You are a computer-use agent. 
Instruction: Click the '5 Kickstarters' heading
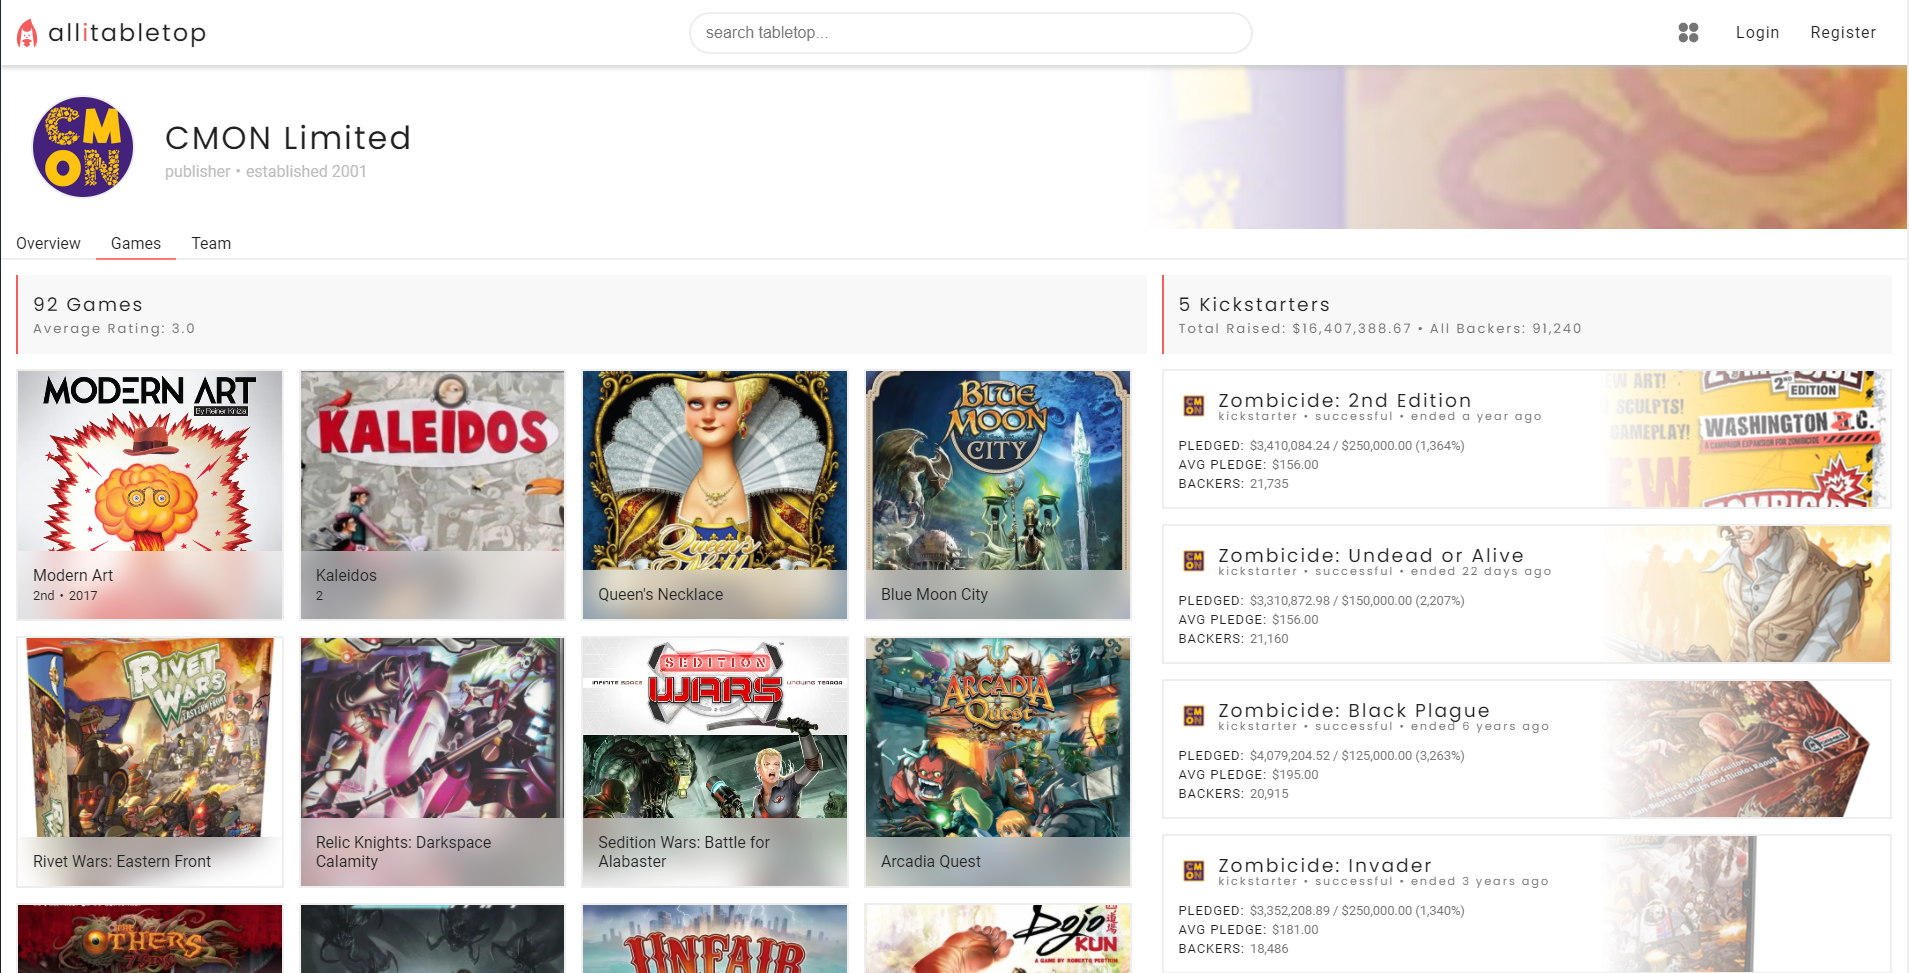[x=1254, y=304]
